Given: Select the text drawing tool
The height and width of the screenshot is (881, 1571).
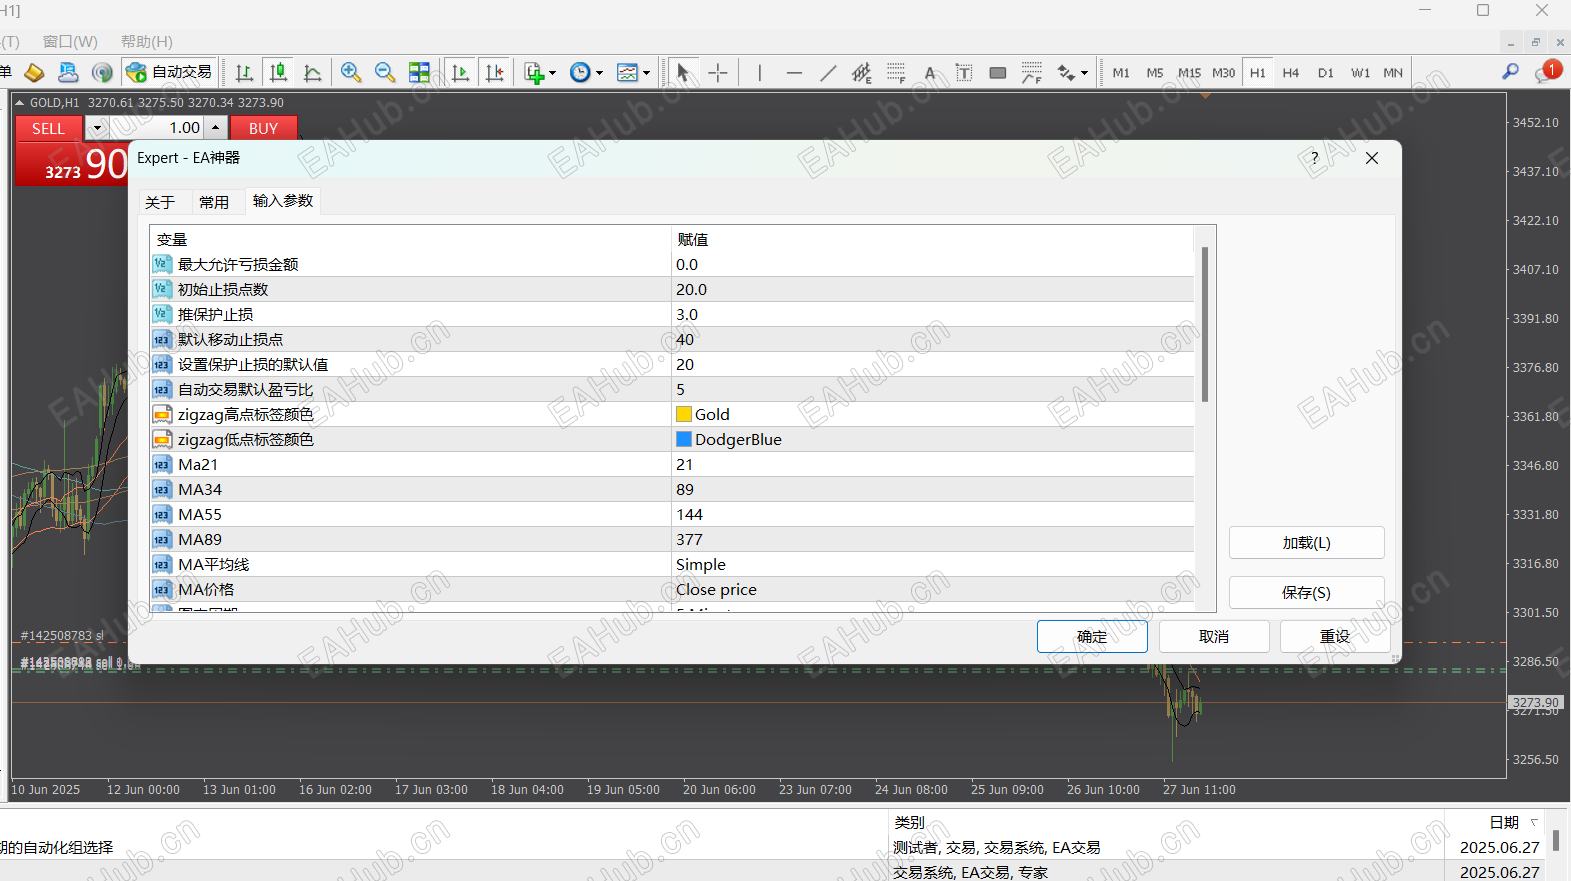Looking at the screenshot, I should coord(930,72).
